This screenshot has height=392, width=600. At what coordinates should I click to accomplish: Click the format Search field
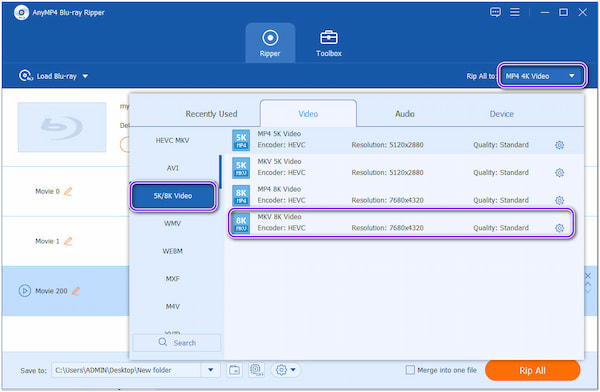coord(177,343)
